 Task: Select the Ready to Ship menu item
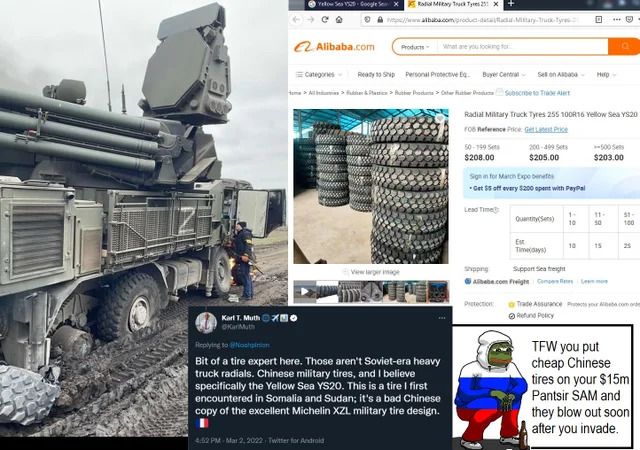point(376,74)
